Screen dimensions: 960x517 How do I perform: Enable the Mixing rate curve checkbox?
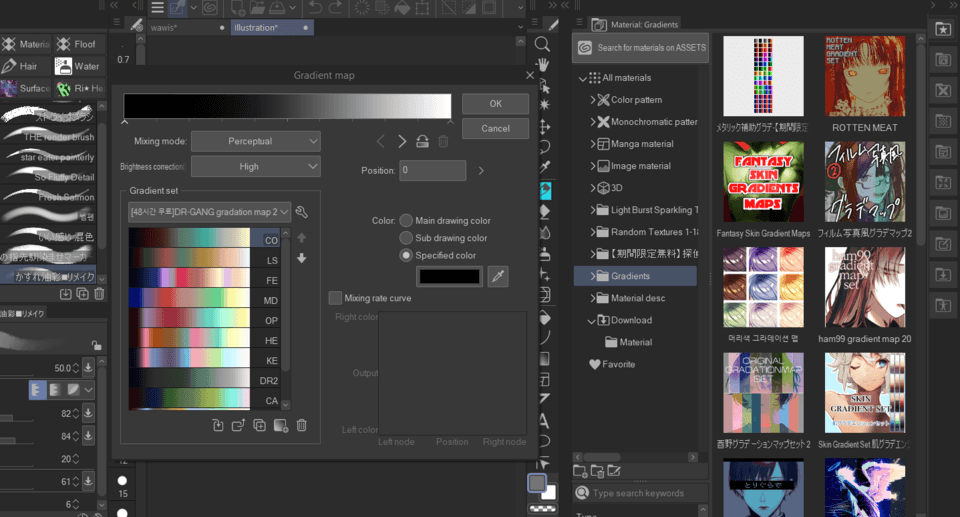[335, 298]
